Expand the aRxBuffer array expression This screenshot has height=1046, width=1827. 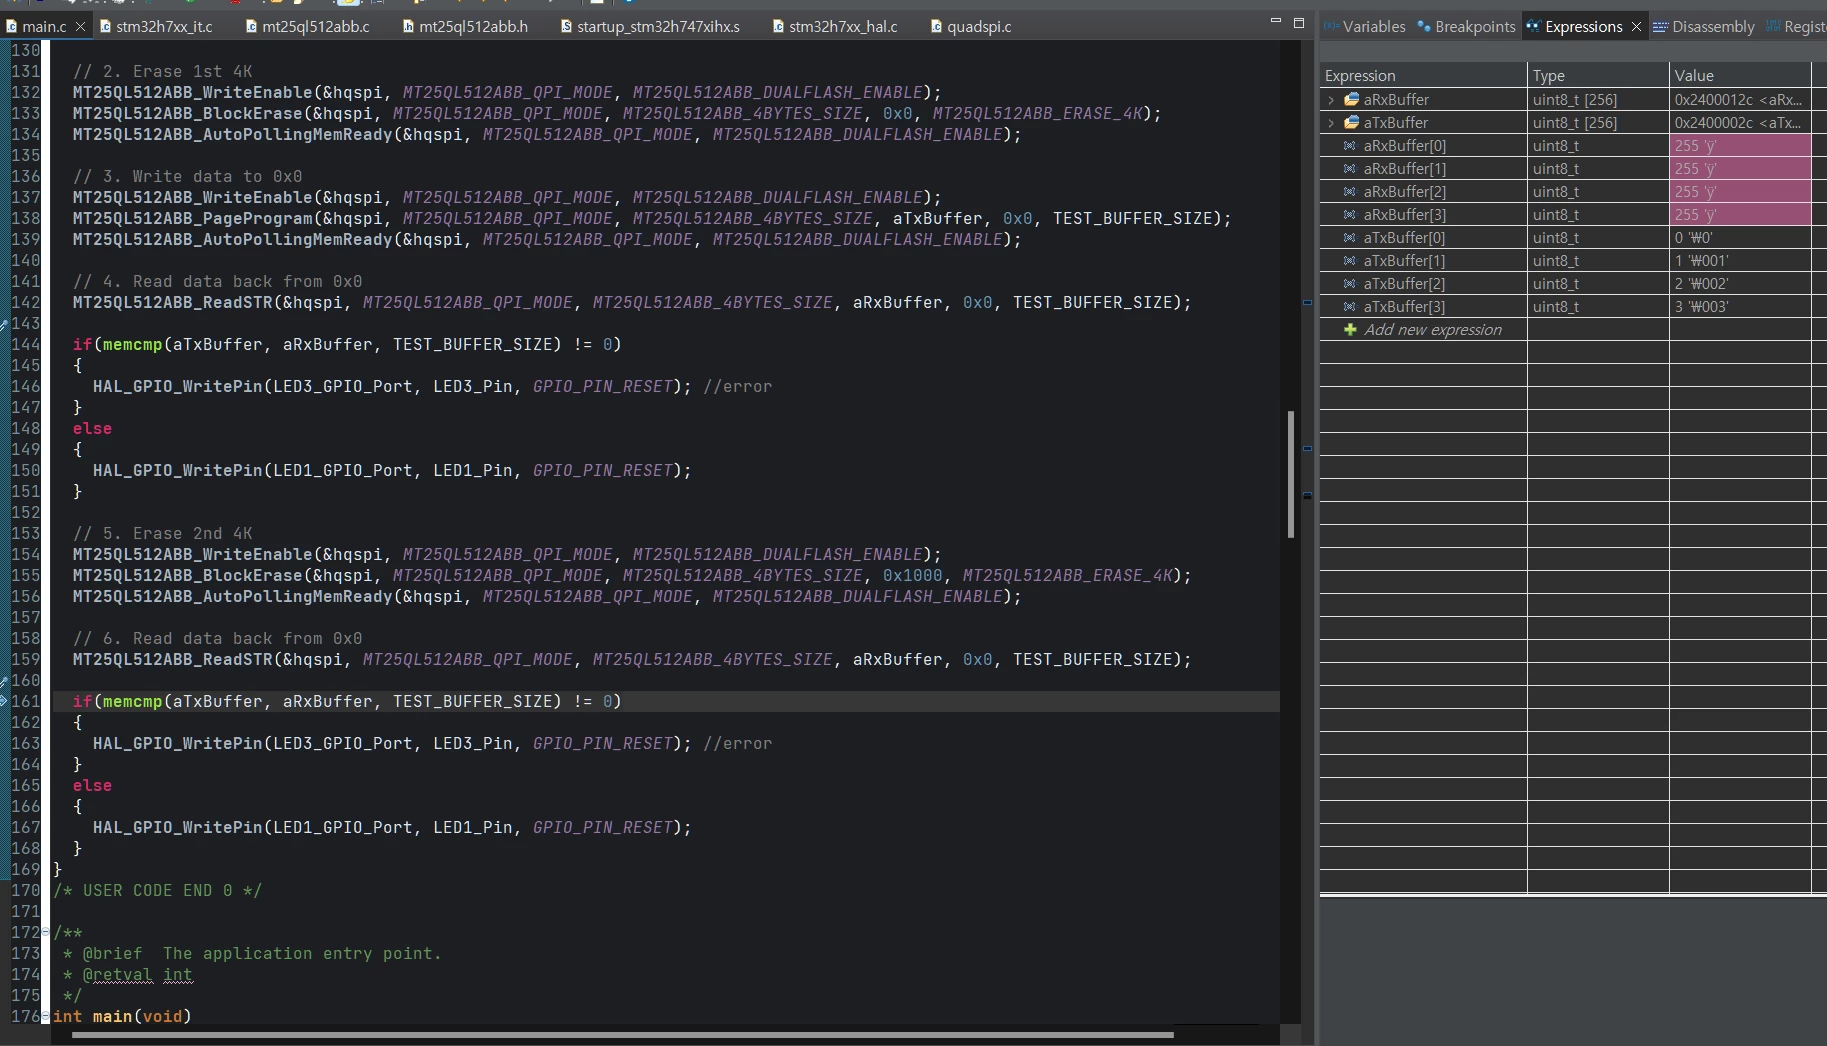(1331, 100)
